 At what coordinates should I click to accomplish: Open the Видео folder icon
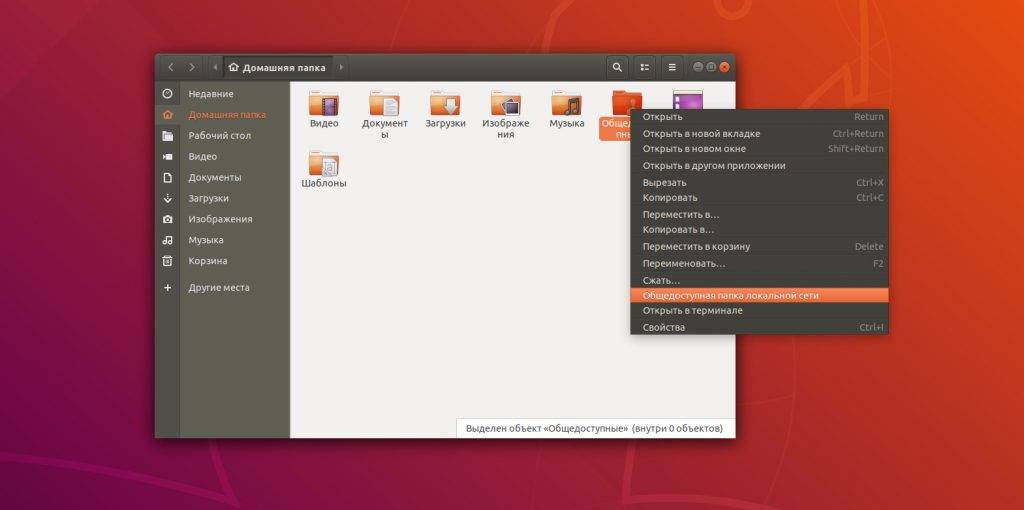[x=323, y=104]
